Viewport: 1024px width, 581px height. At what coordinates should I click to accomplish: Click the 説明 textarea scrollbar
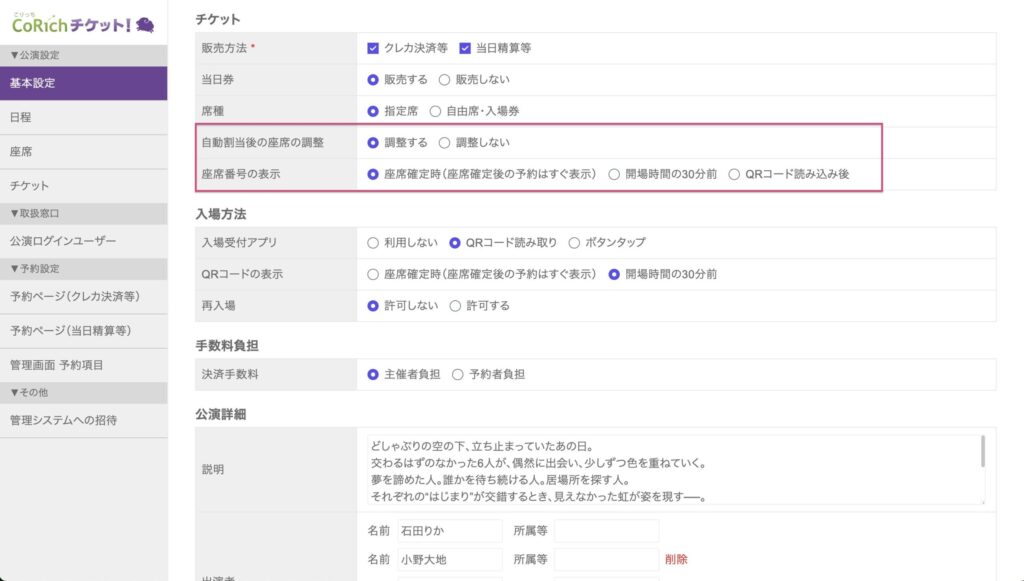[983, 452]
